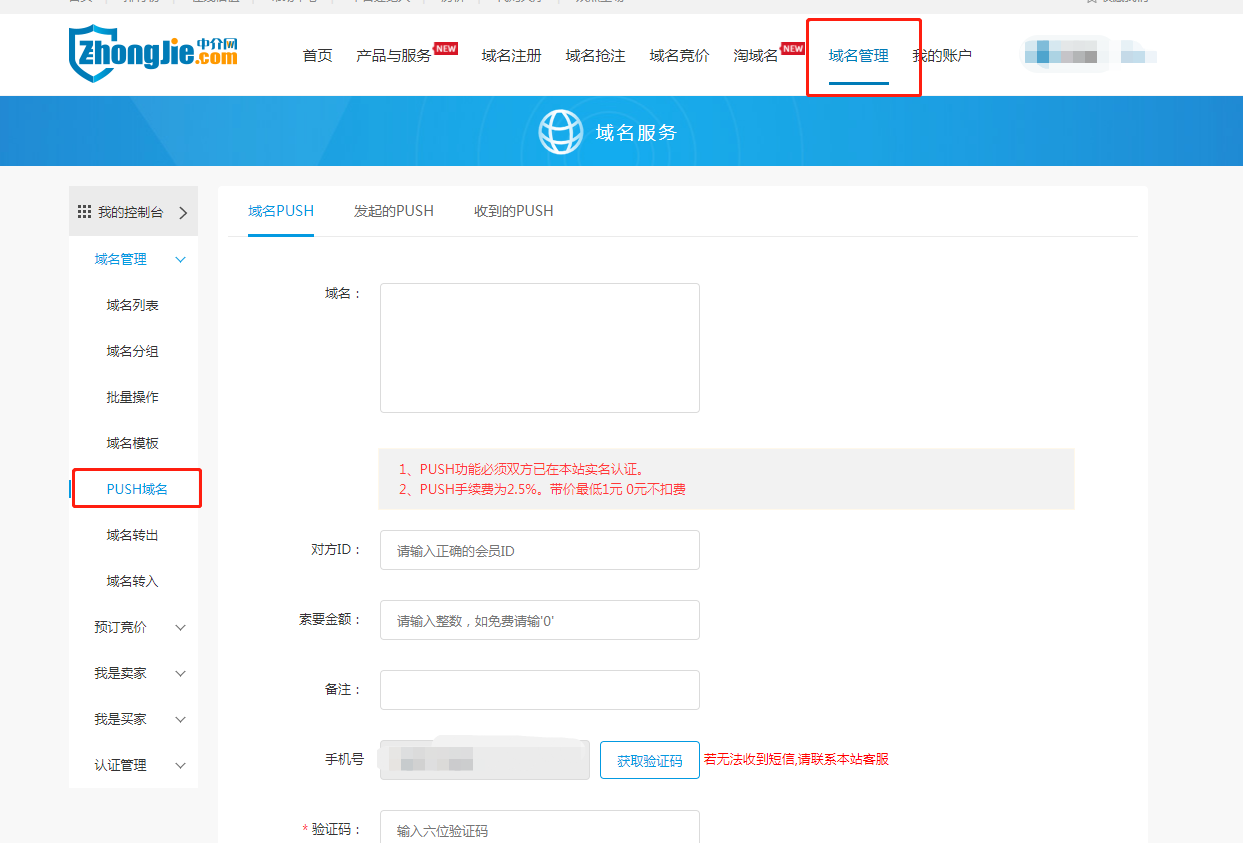Switch to the 收到的PUSH tab
1243x843 pixels.
(x=513, y=211)
